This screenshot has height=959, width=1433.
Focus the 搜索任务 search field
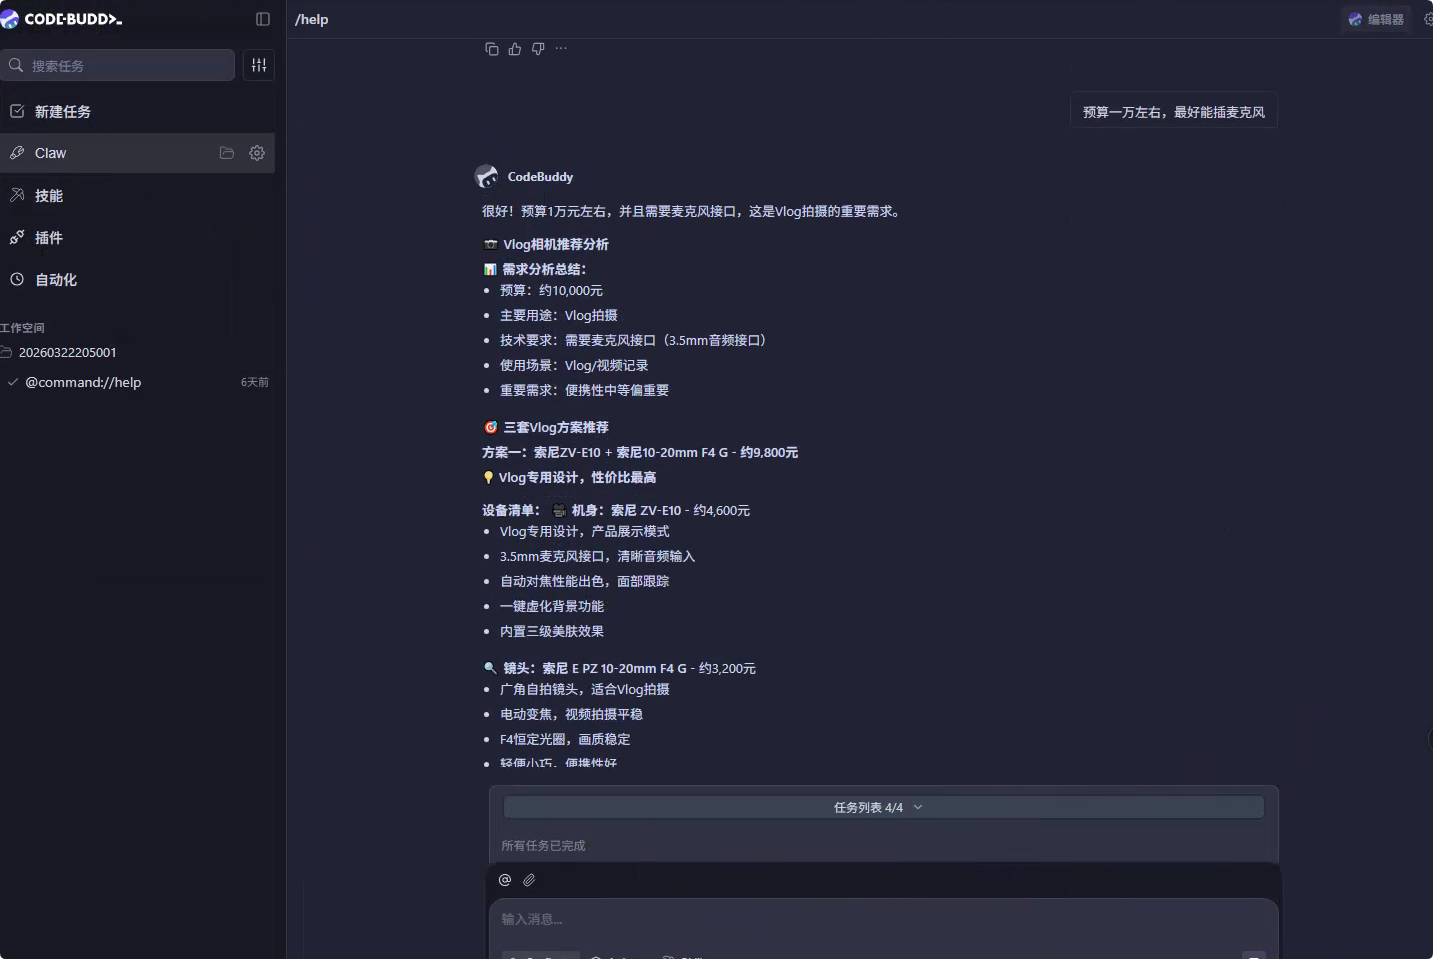tap(117, 65)
